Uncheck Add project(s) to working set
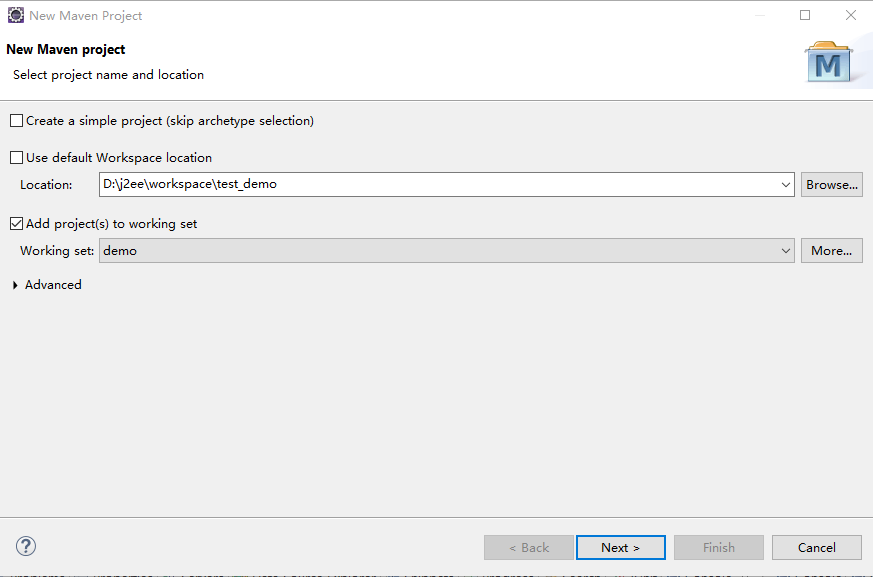This screenshot has width=873, height=577. click(16, 224)
